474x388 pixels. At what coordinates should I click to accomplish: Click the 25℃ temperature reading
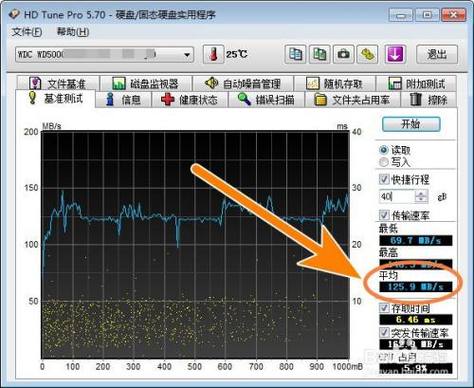(x=237, y=54)
